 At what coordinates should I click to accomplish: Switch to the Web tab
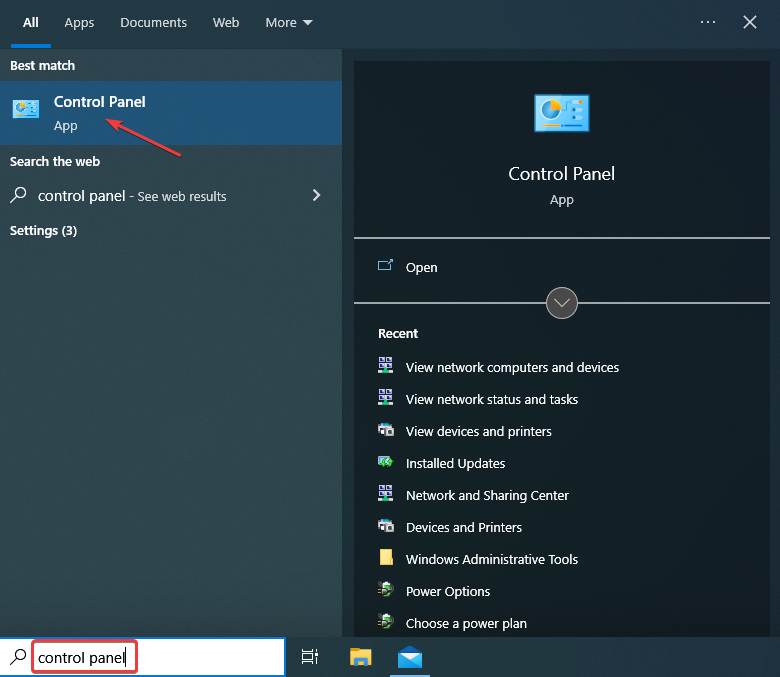click(x=226, y=23)
